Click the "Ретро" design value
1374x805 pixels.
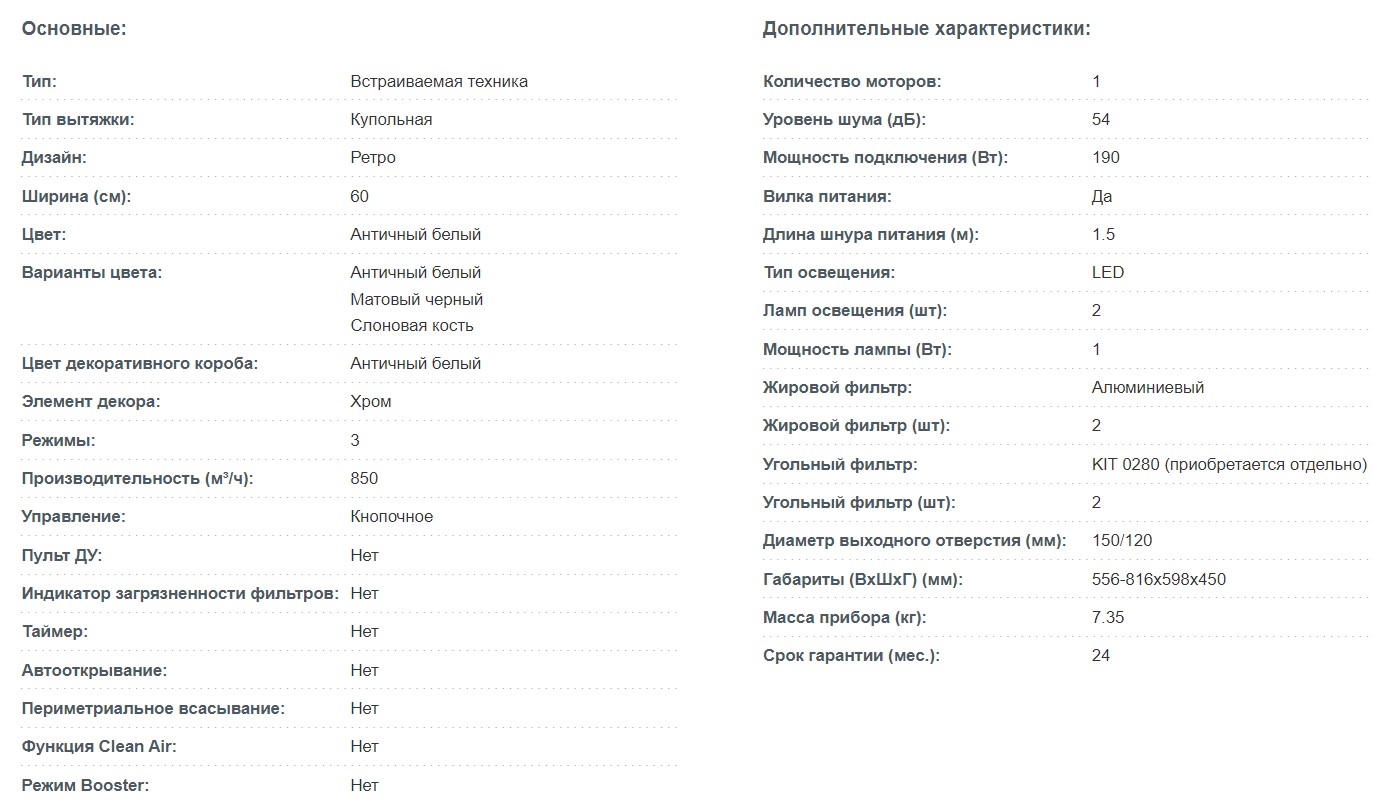tap(373, 157)
